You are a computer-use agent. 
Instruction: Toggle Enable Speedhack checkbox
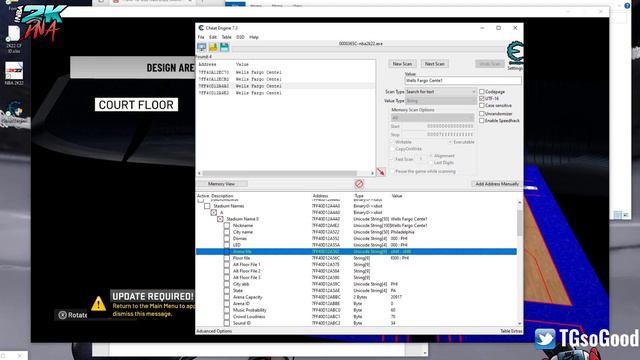(482, 121)
